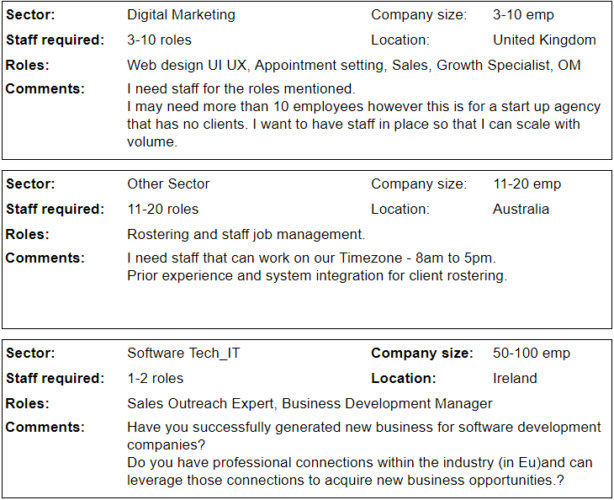Click the Web design UI UX roles line

pyautogui.click(x=354, y=65)
